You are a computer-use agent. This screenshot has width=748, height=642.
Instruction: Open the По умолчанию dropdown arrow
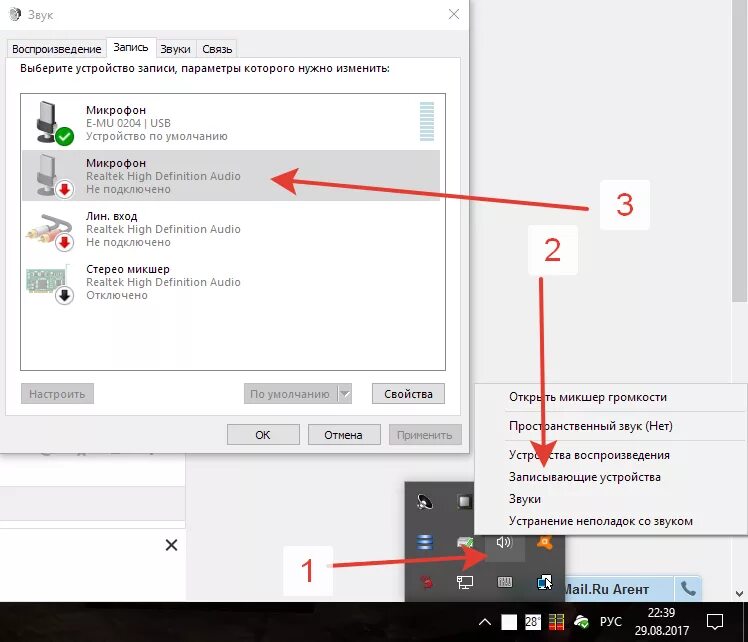coord(344,393)
